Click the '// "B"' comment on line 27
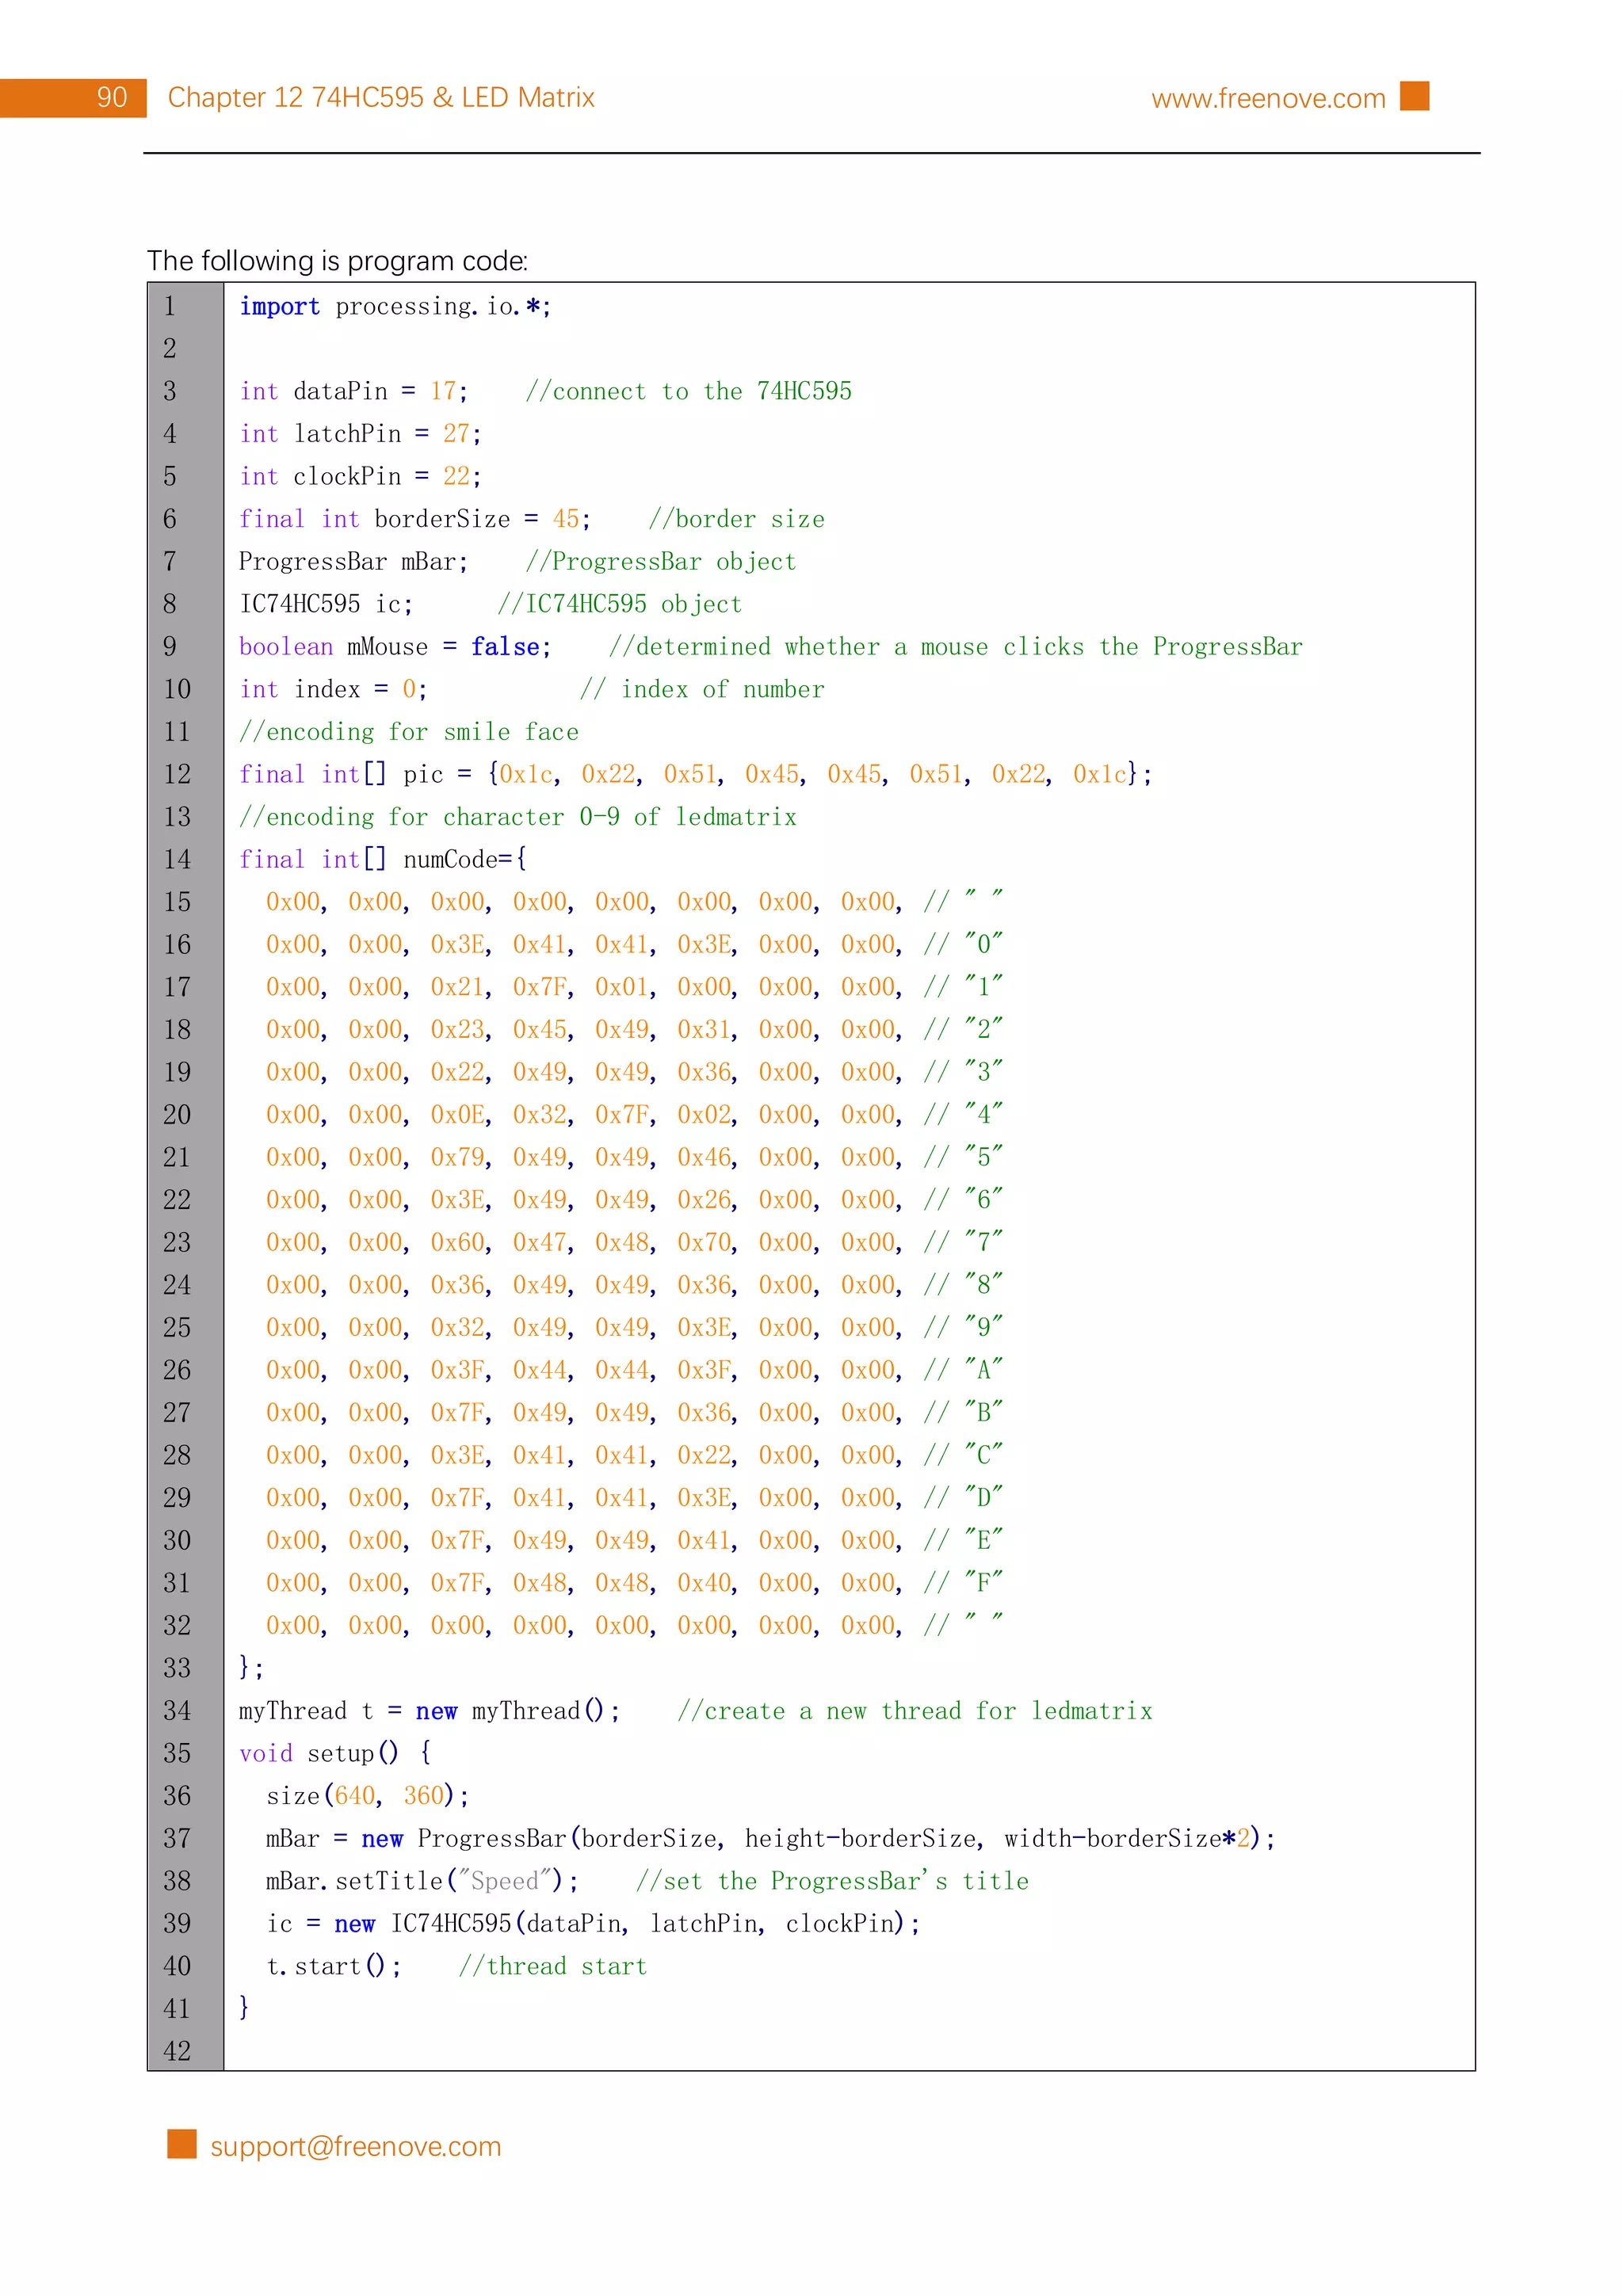 pos(963,1412)
